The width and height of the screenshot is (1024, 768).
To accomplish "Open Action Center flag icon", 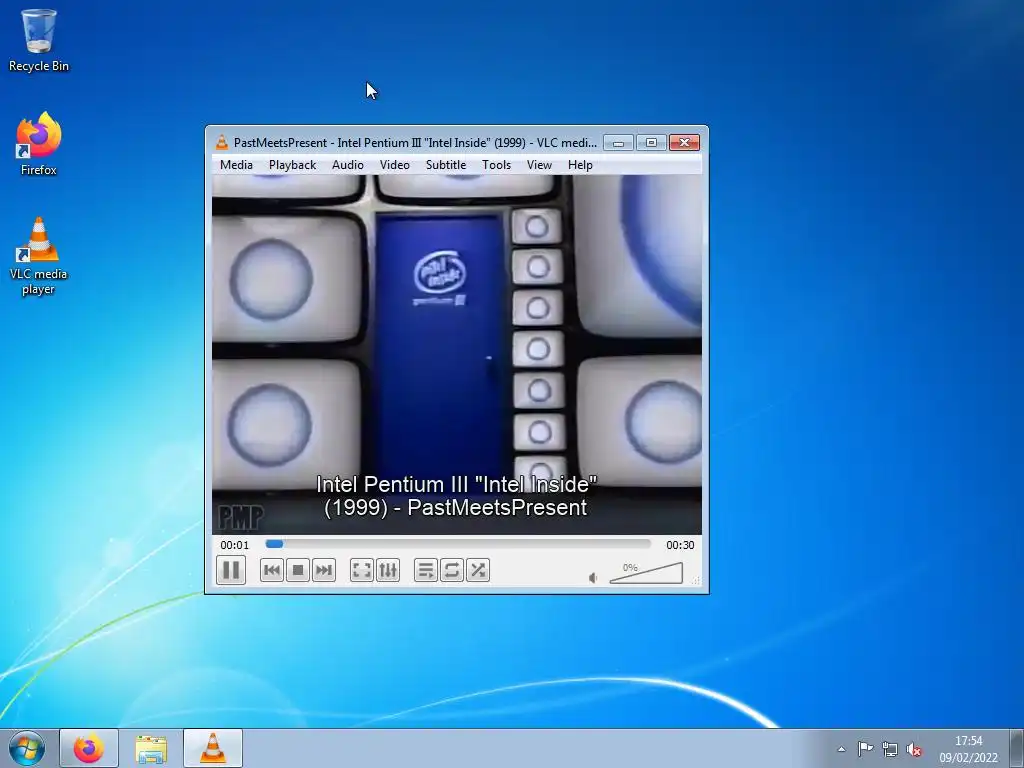I will 865,748.
